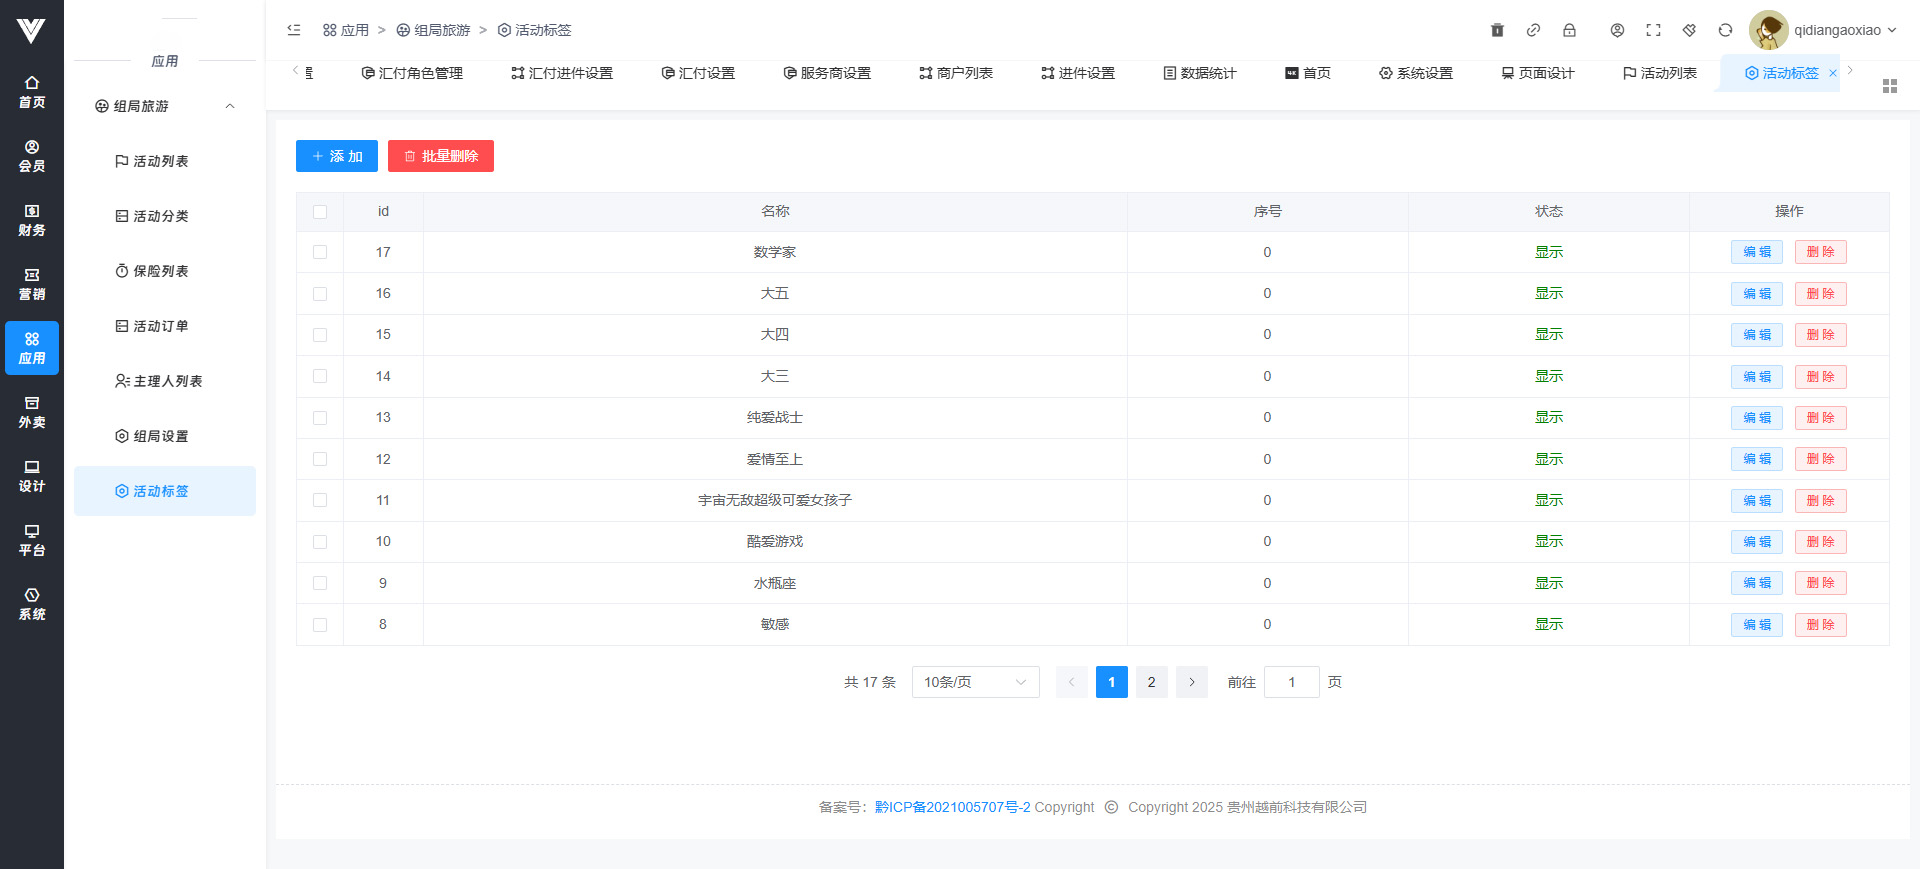This screenshot has height=869, width=1920.
Task: Collapse the sidebar menu icon
Action: (x=294, y=30)
